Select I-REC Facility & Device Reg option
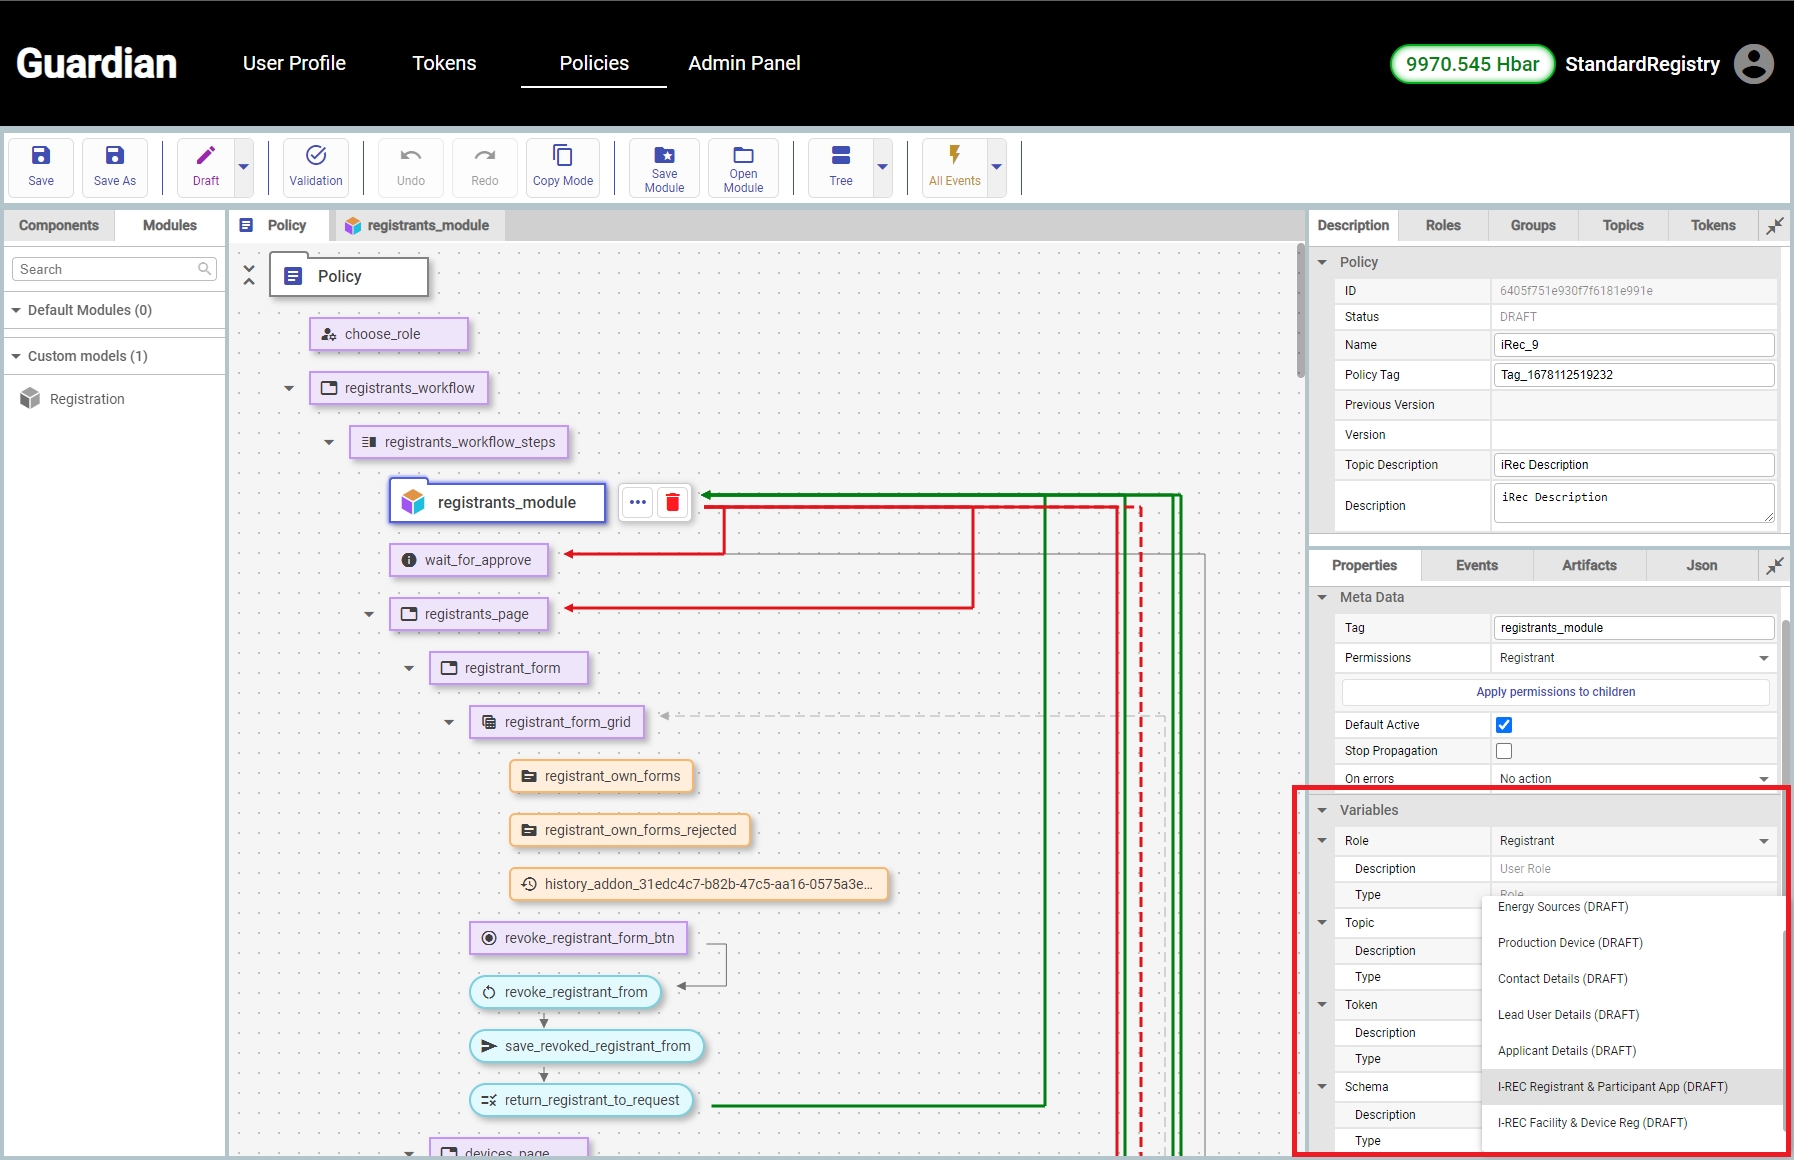 pos(1592,1123)
